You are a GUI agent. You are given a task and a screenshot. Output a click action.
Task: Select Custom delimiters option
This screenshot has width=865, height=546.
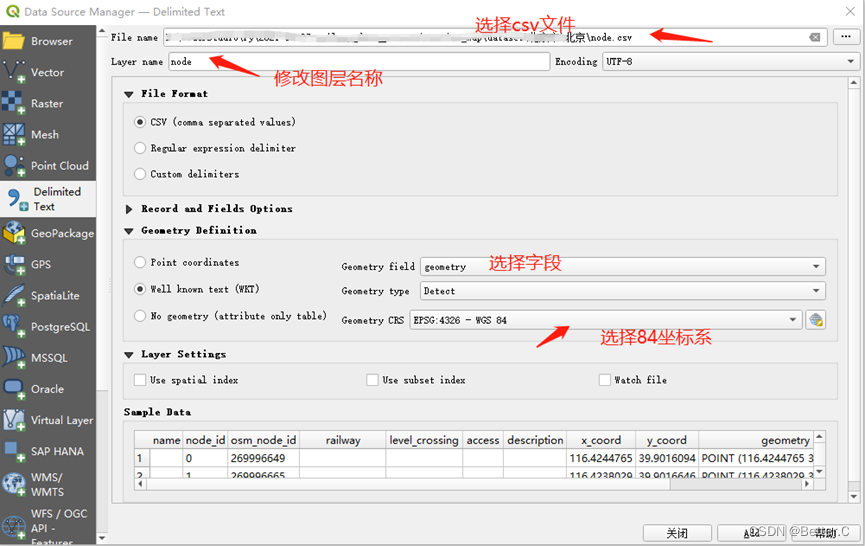140,174
